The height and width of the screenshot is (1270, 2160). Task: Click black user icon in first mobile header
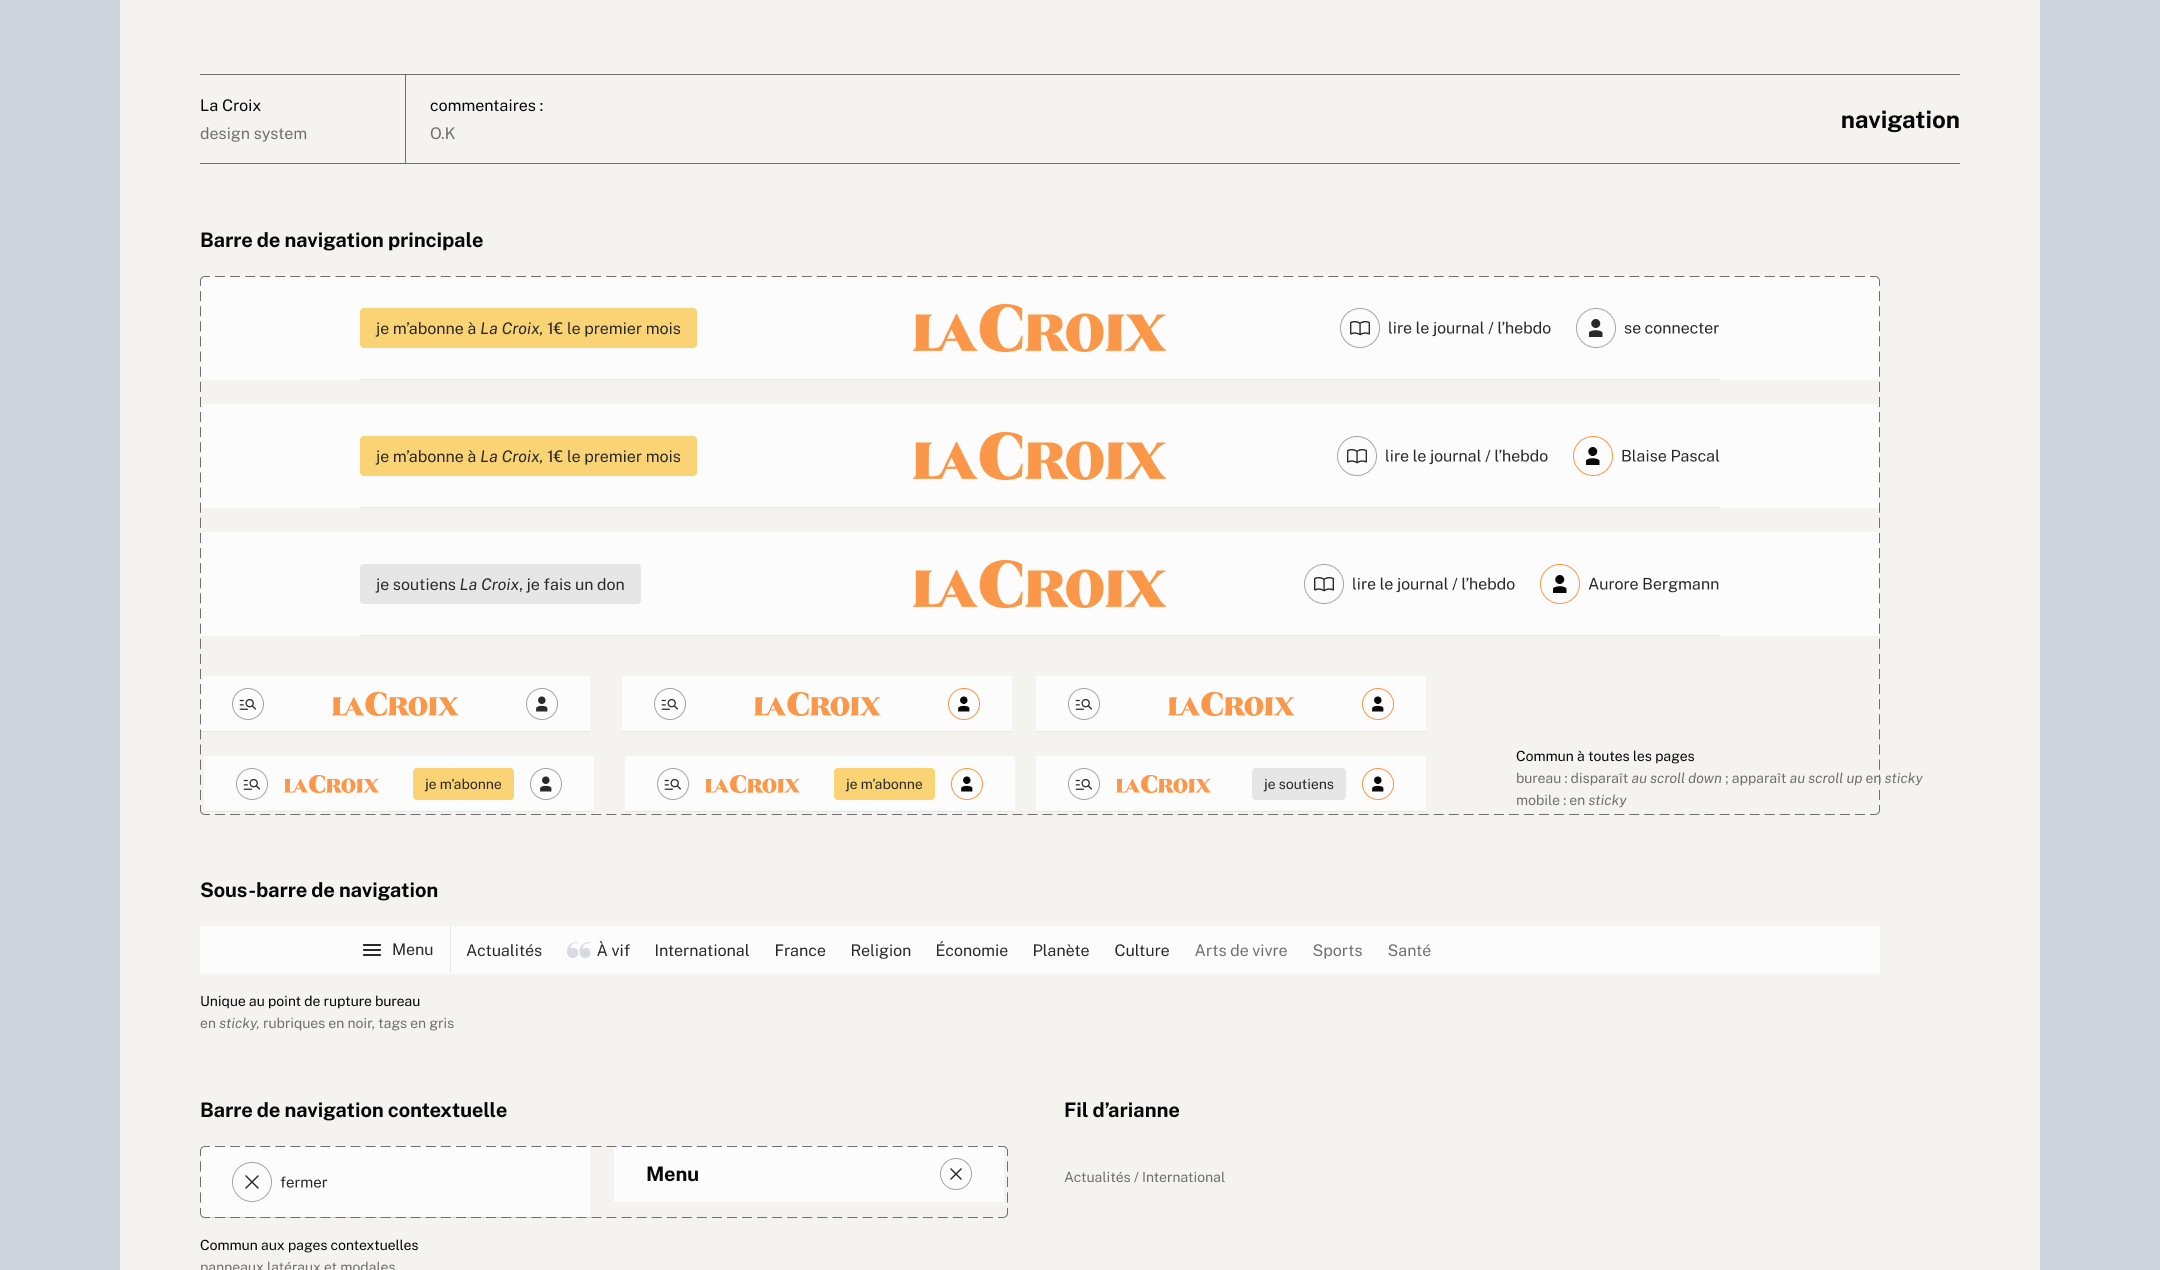click(x=542, y=704)
